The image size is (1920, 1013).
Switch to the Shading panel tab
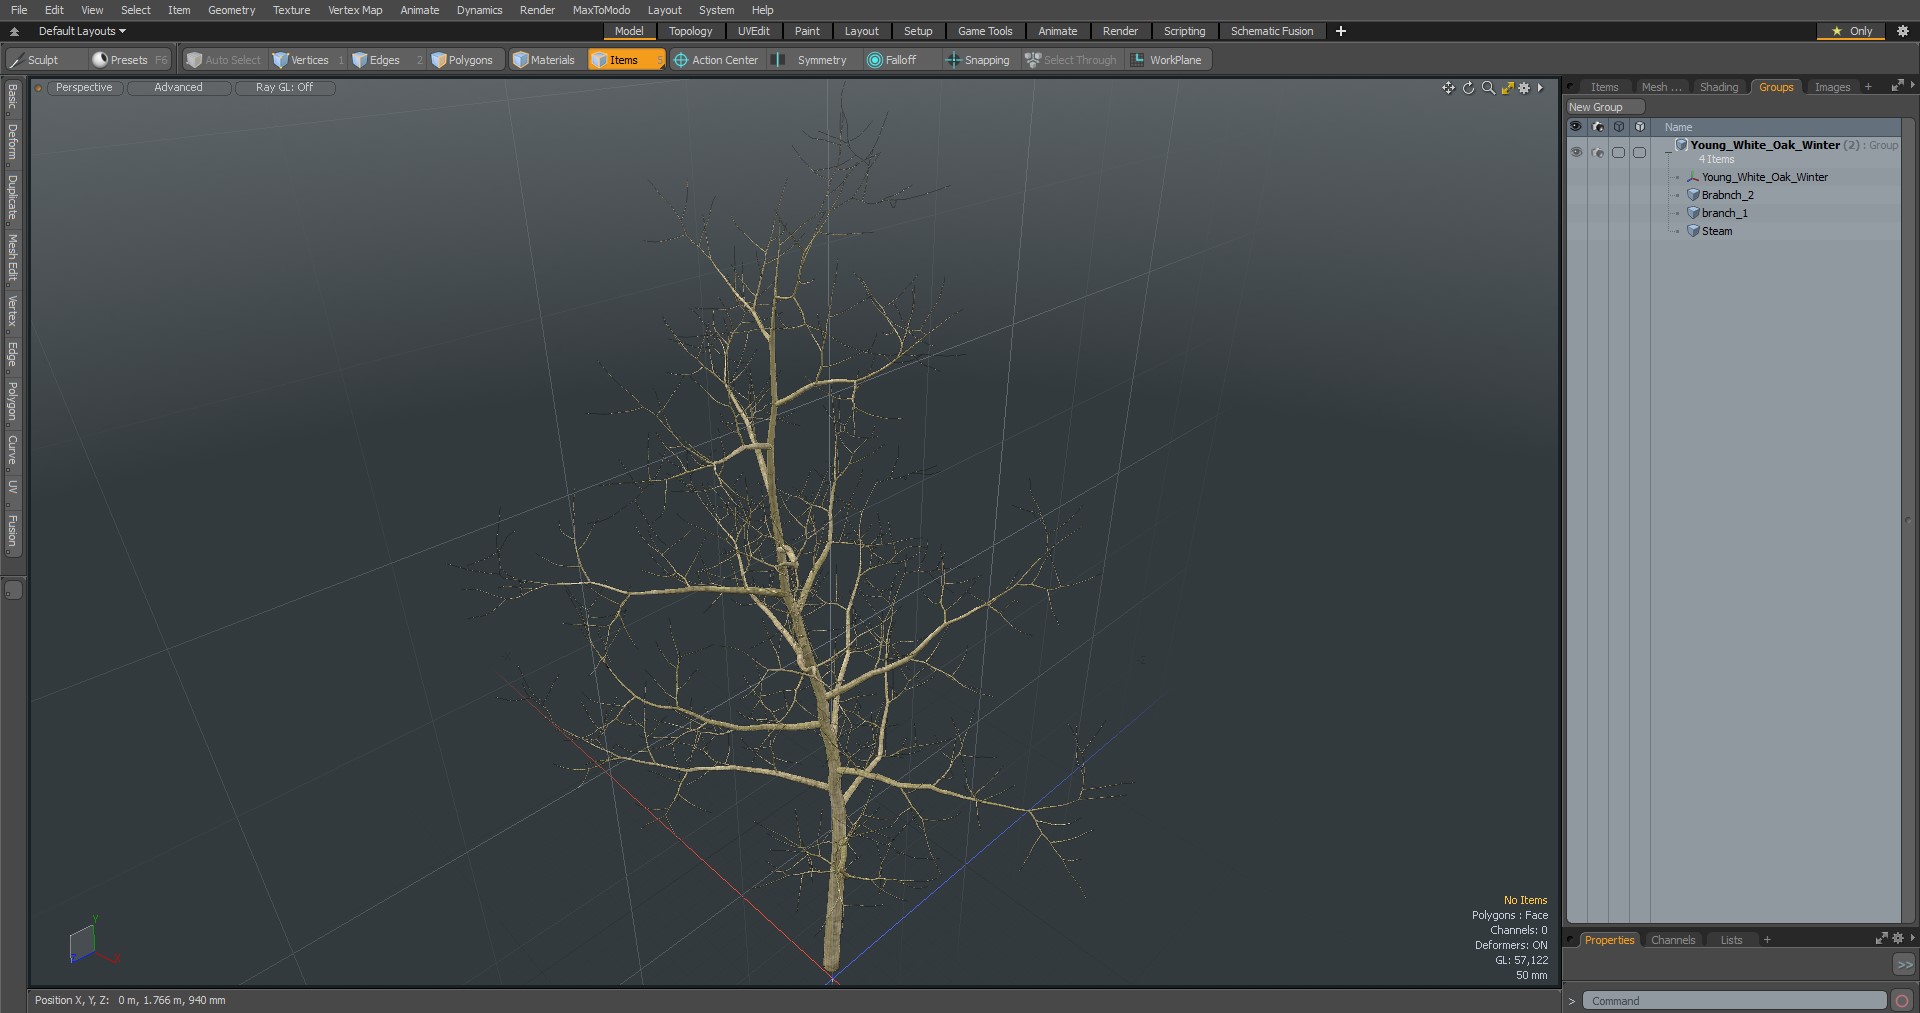1719,87
